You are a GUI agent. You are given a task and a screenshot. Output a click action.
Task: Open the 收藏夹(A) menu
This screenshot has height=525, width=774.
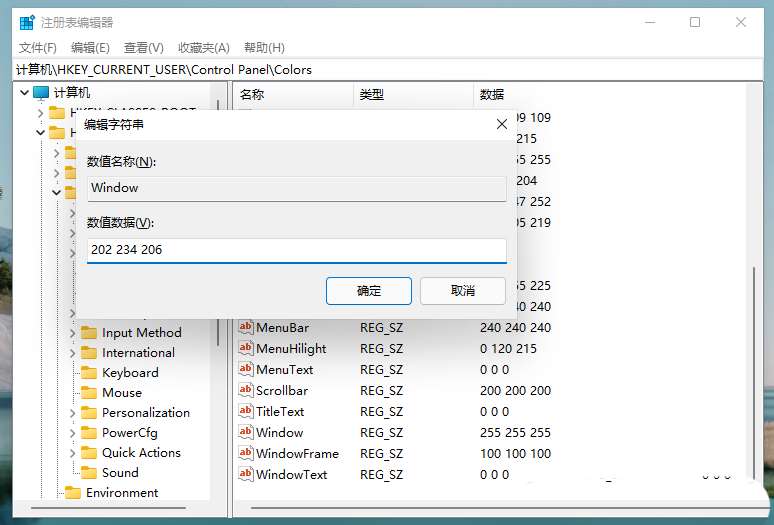tap(203, 48)
